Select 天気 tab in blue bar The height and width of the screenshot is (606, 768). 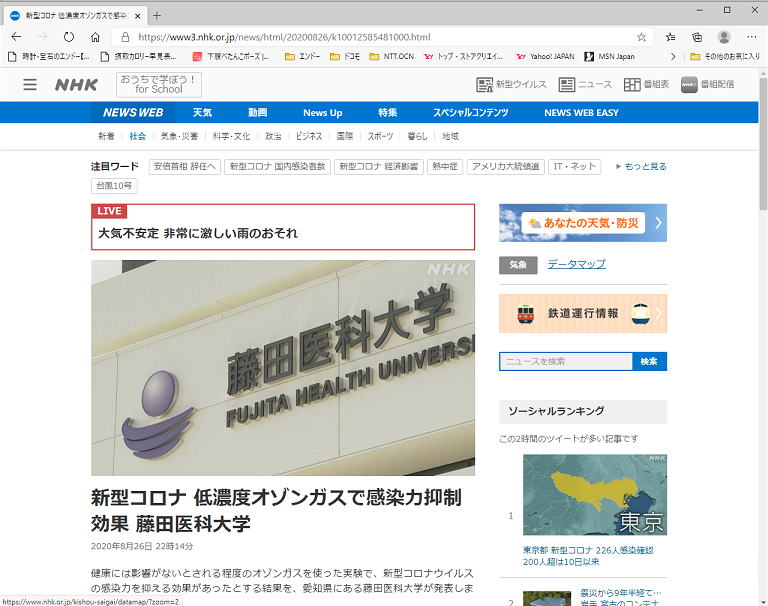(x=202, y=113)
